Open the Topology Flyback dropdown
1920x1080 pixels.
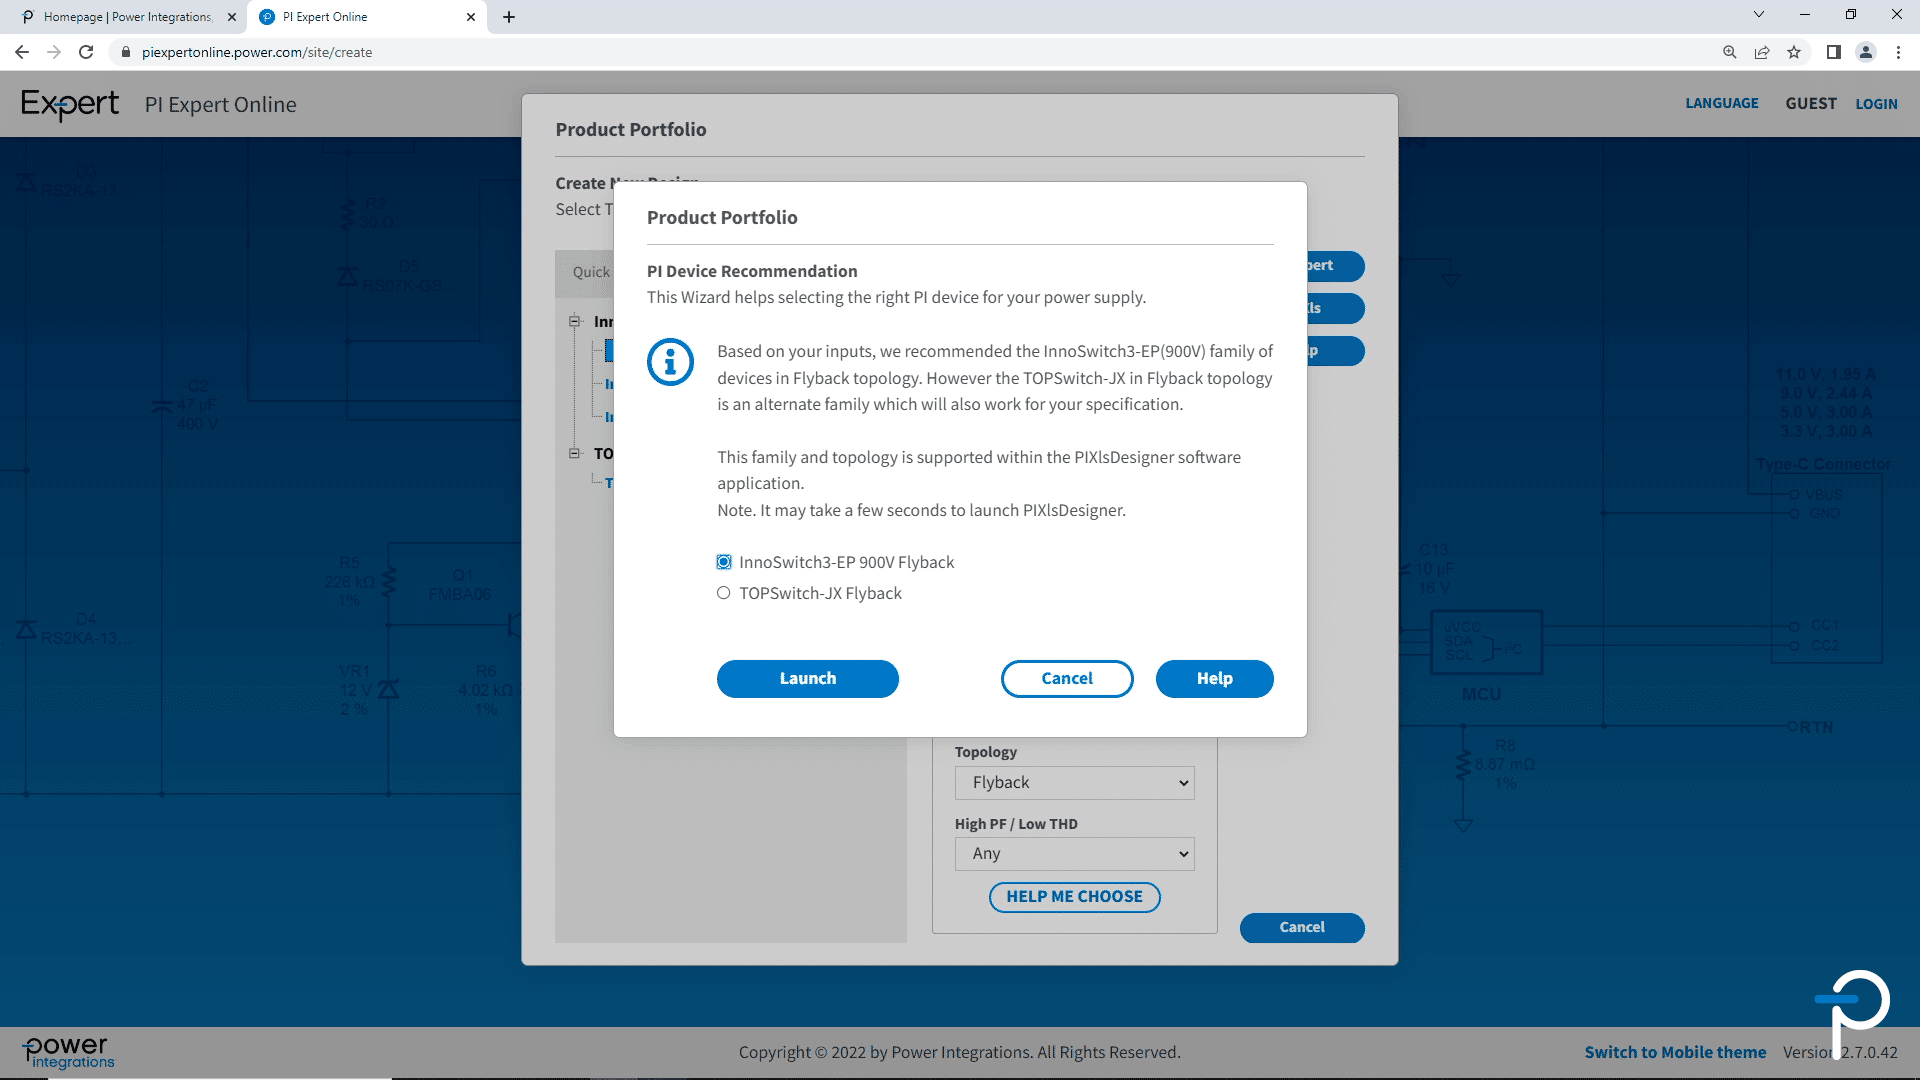(x=1074, y=783)
